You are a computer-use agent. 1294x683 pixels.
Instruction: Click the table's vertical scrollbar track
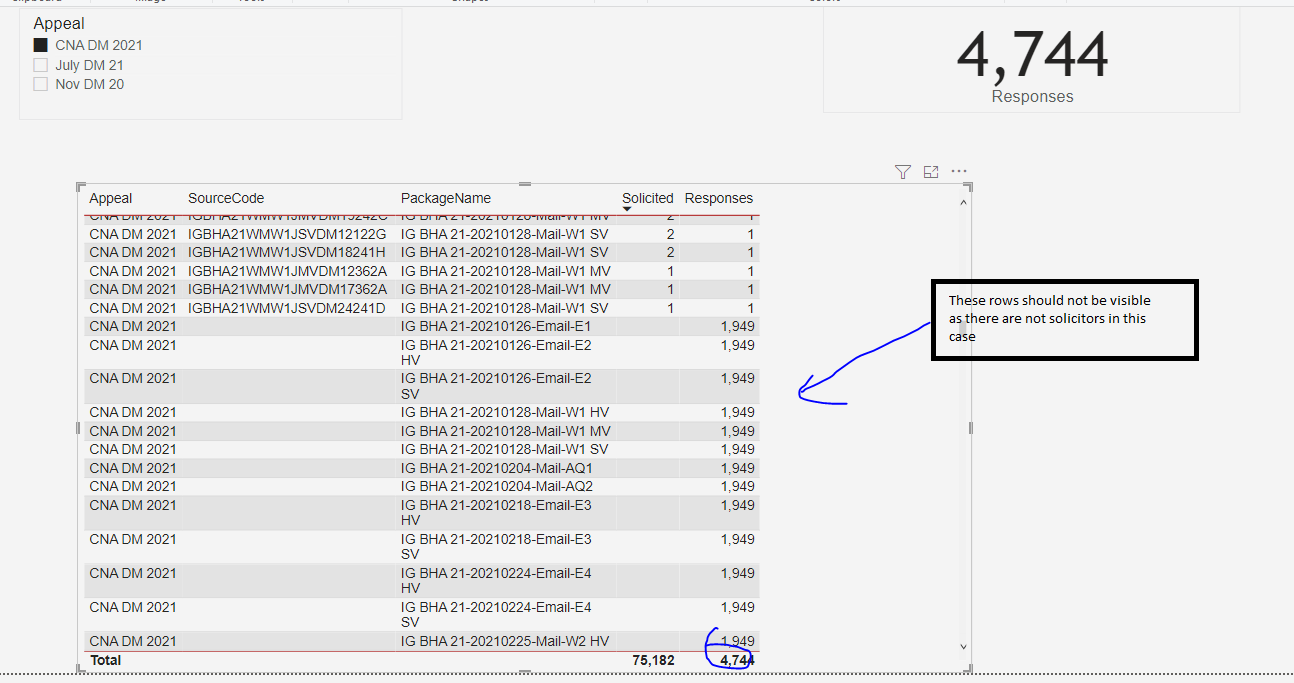tap(963, 425)
